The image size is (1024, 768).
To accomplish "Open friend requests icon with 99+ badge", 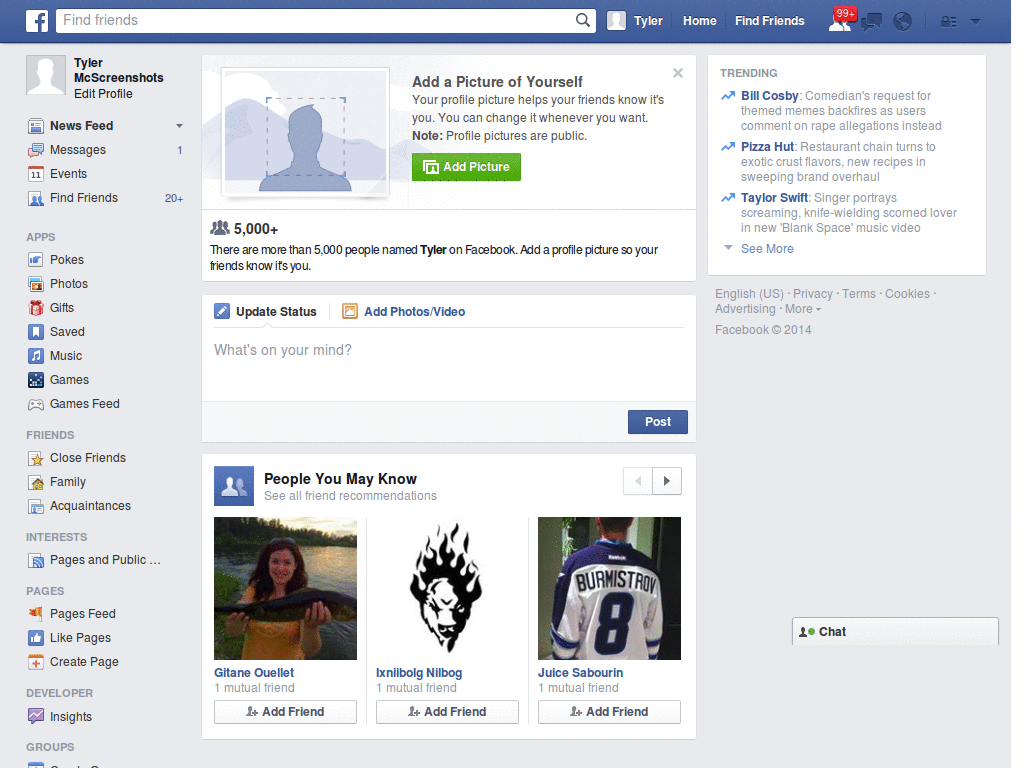I will (x=840, y=21).
